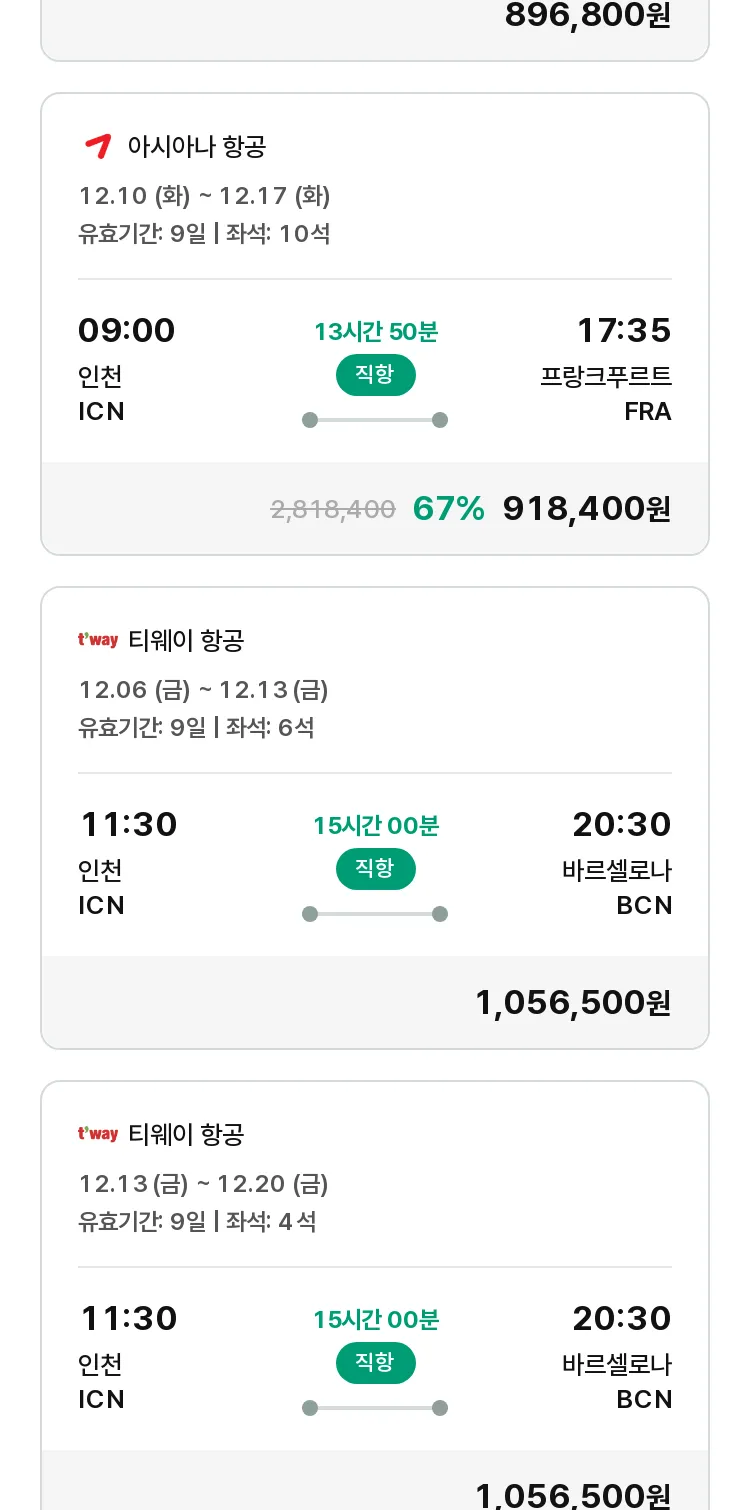The image size is (750, 1510).
Task: Tap the 프랑크푸르트 FRA destination
Action: tap(606, 394)
